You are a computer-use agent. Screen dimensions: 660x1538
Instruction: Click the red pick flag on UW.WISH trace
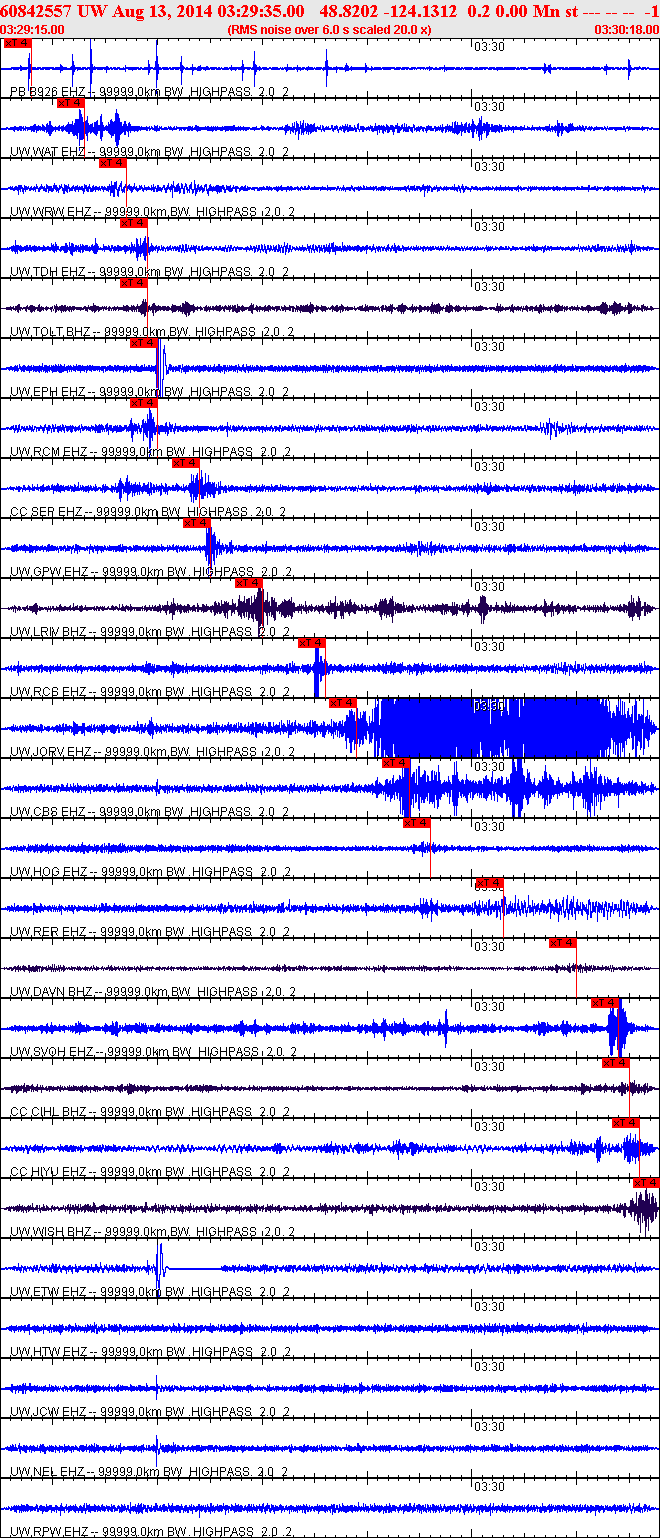click(x=647, y=1182)
